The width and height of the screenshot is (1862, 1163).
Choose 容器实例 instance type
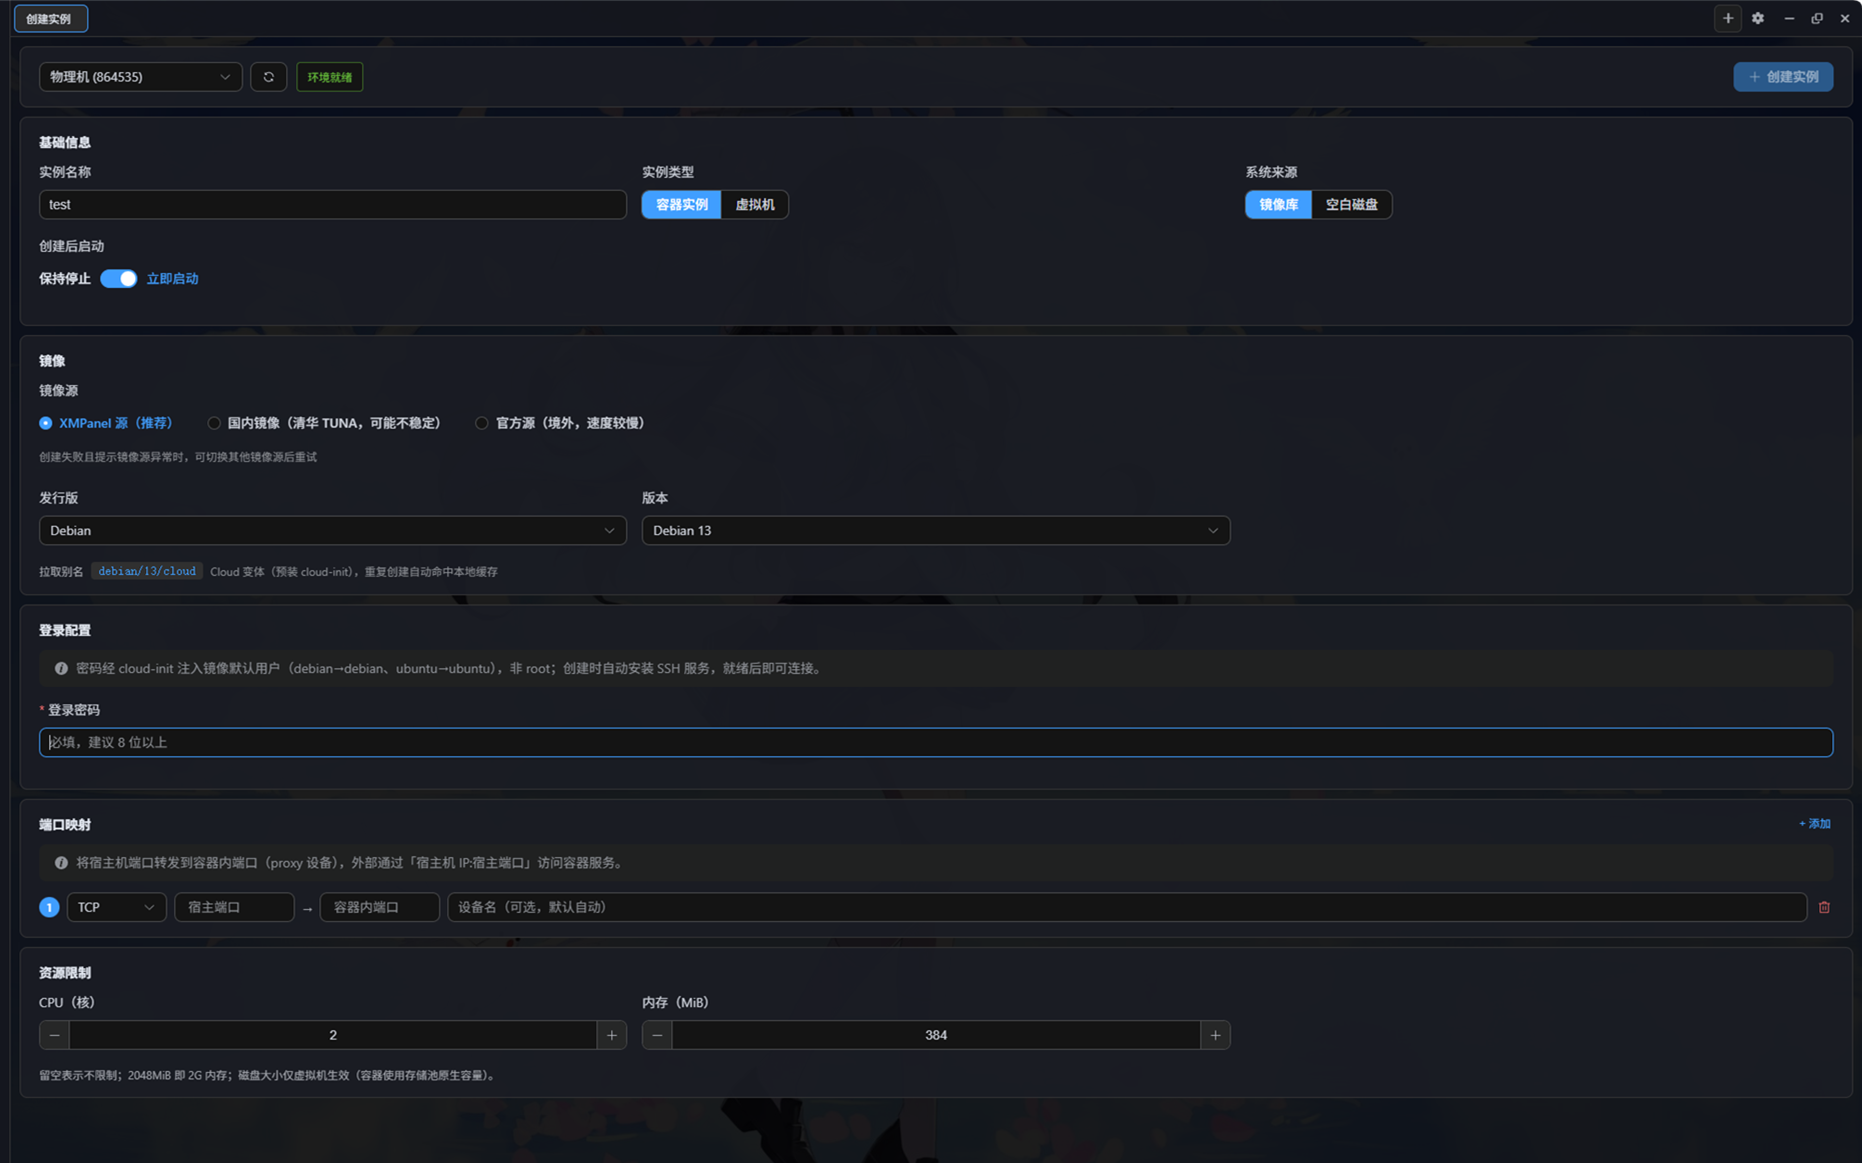point(681,205)
